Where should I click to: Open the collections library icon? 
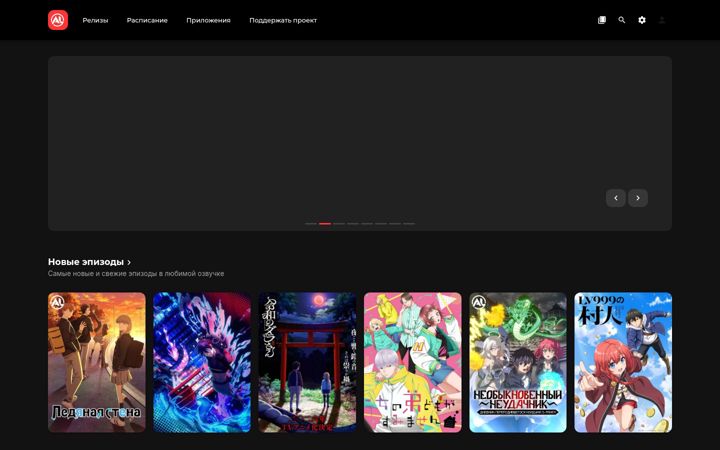[x=602, y=20]
